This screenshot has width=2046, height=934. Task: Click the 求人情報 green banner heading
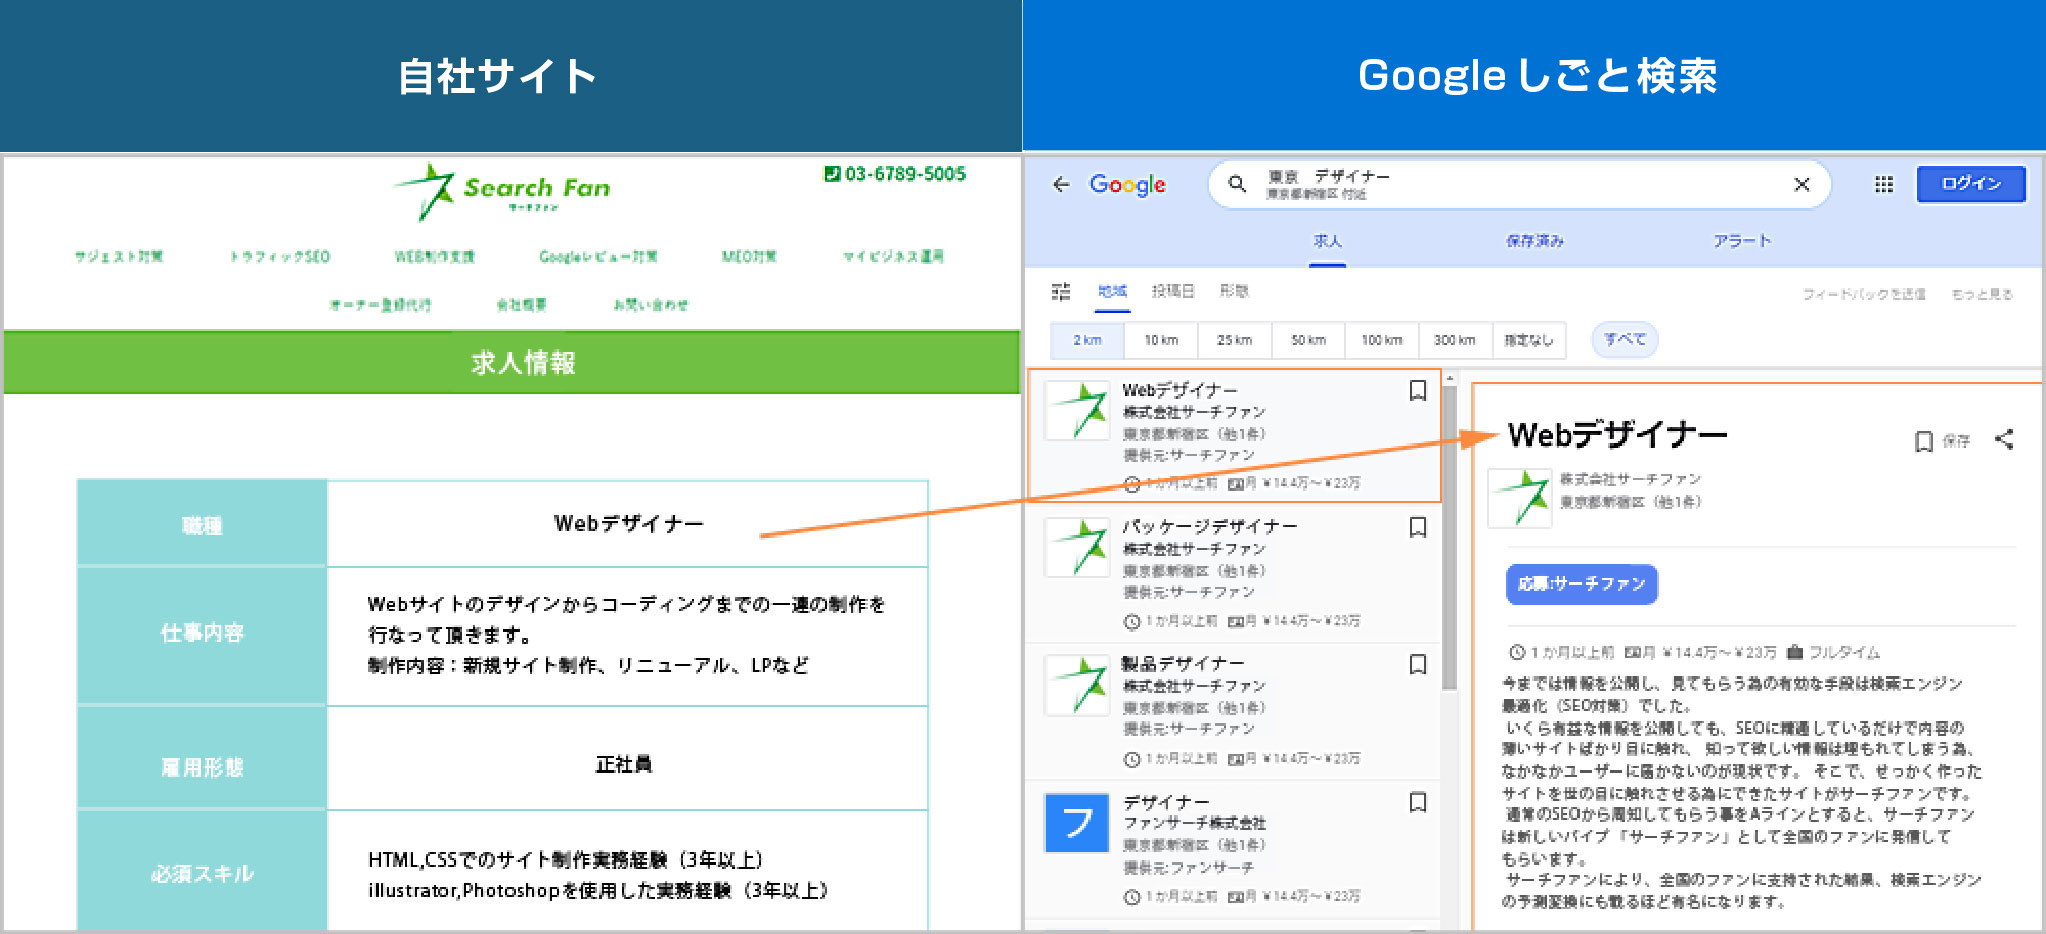click(x=523, y=363)
